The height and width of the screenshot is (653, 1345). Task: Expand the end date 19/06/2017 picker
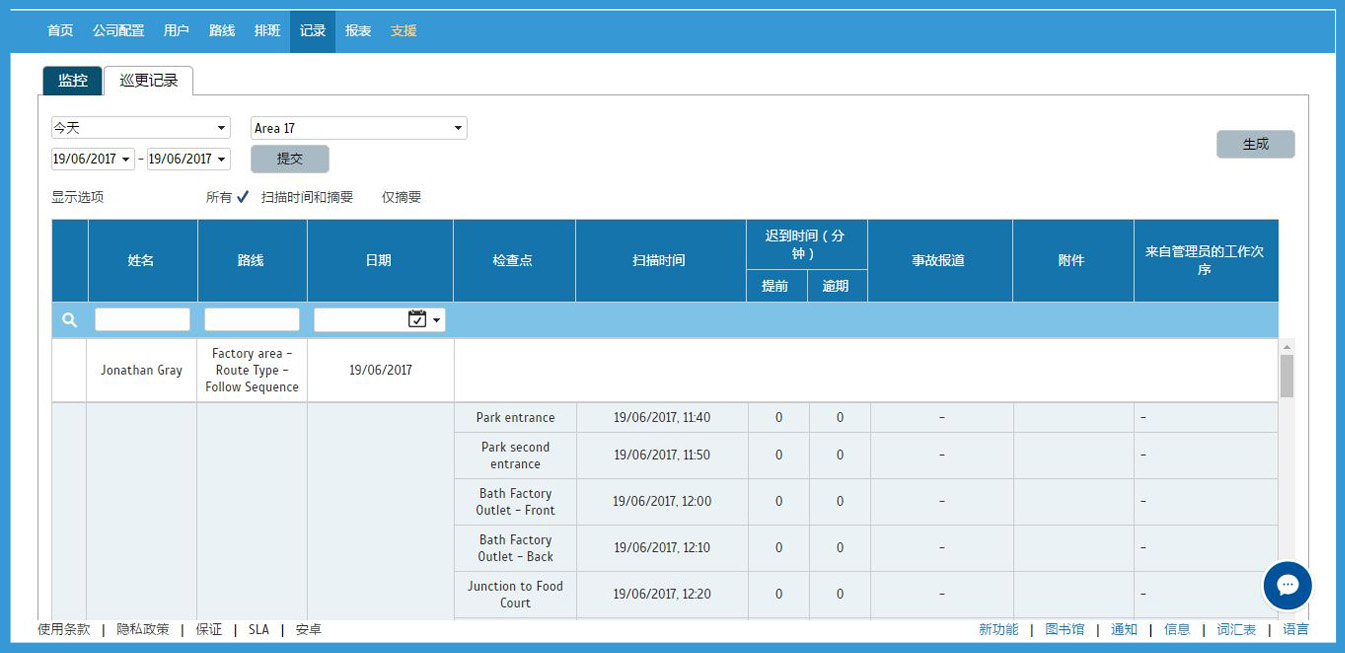189,159
